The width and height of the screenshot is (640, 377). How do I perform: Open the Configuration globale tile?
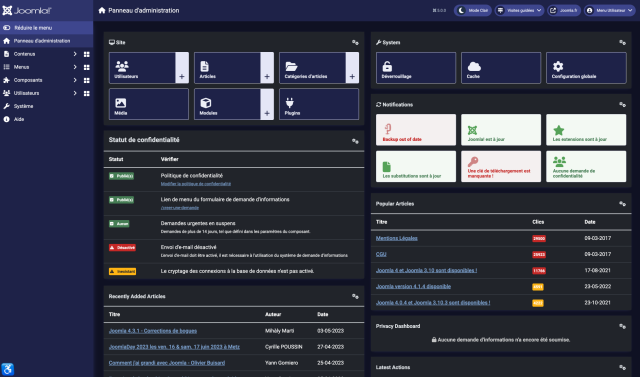click(x=586, y=68)
